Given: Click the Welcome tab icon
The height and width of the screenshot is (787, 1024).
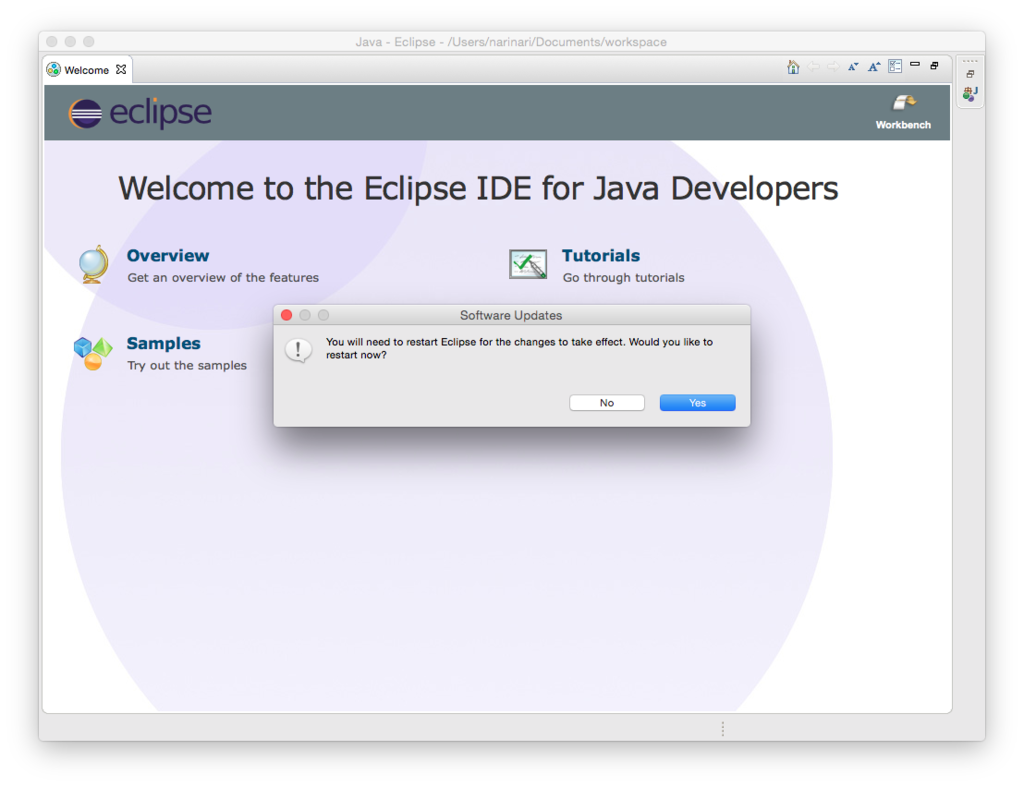Looking at the screenshot, I should (54, 69).
